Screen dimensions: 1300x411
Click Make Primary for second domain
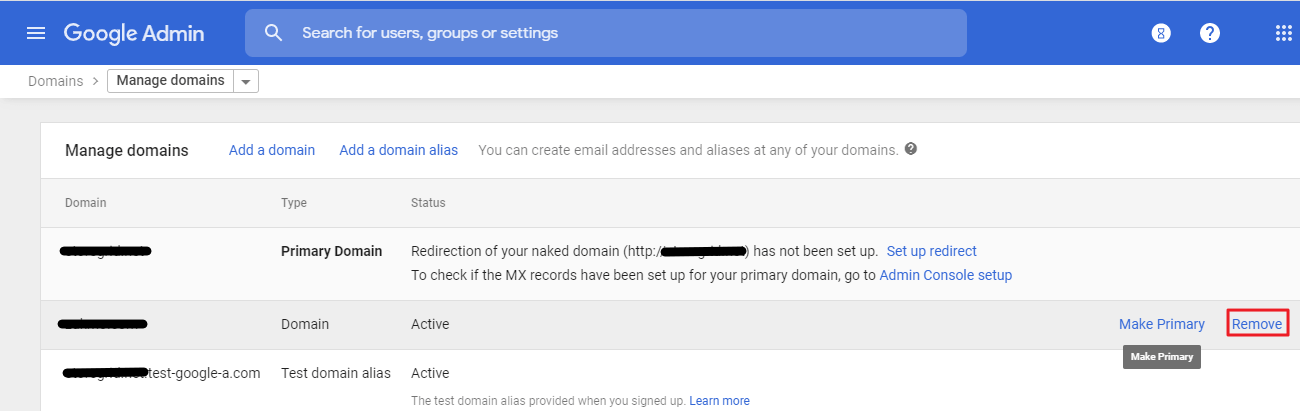(1162, 324)
